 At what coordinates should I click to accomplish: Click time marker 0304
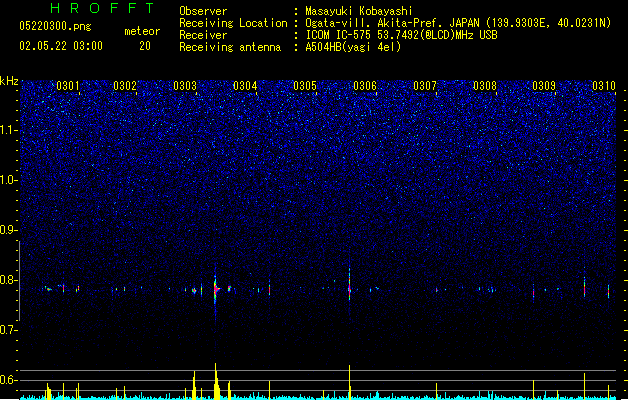tap(245, 85)
